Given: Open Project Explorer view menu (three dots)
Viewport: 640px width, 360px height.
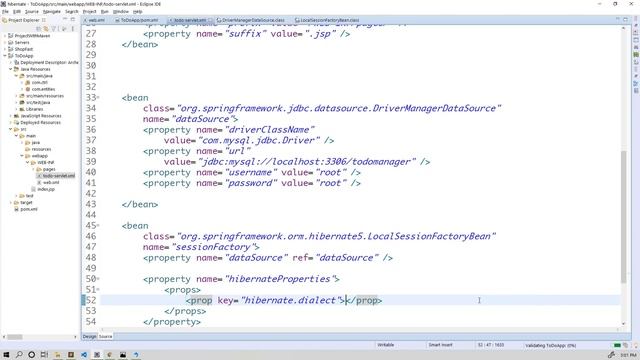Looking at the screenshot, I should coord(73,29).
